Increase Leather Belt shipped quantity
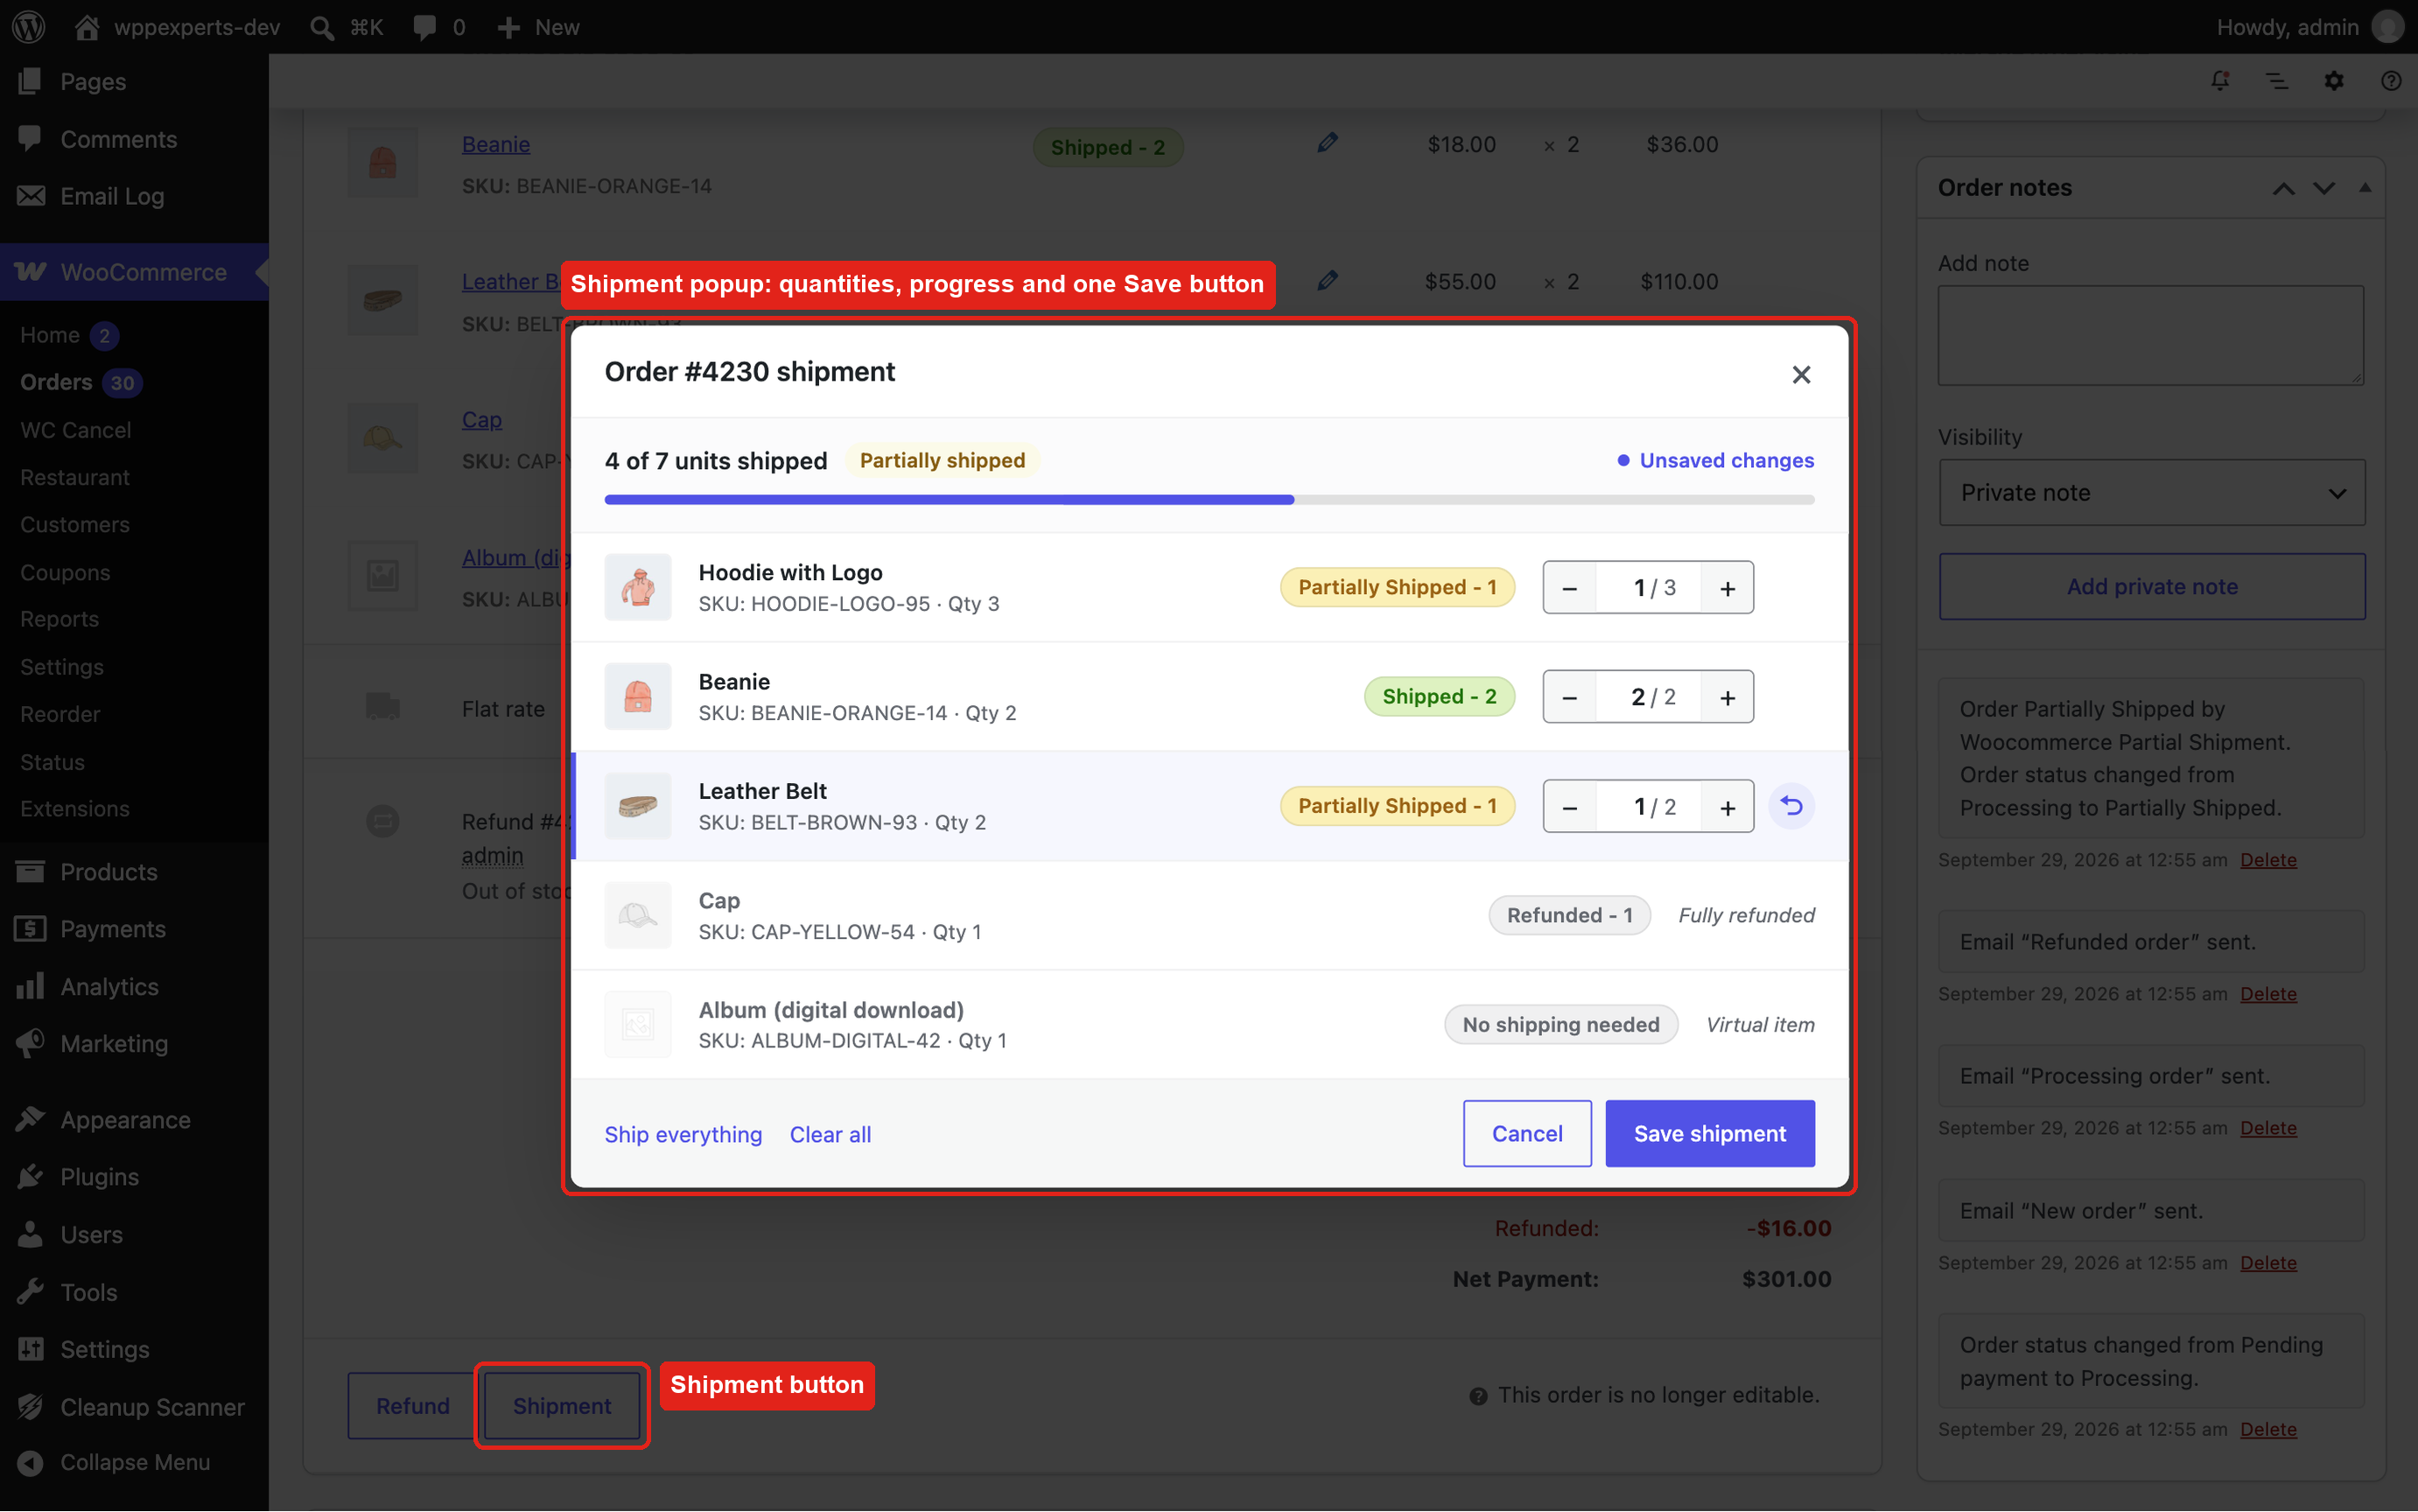 point(1727,806)
